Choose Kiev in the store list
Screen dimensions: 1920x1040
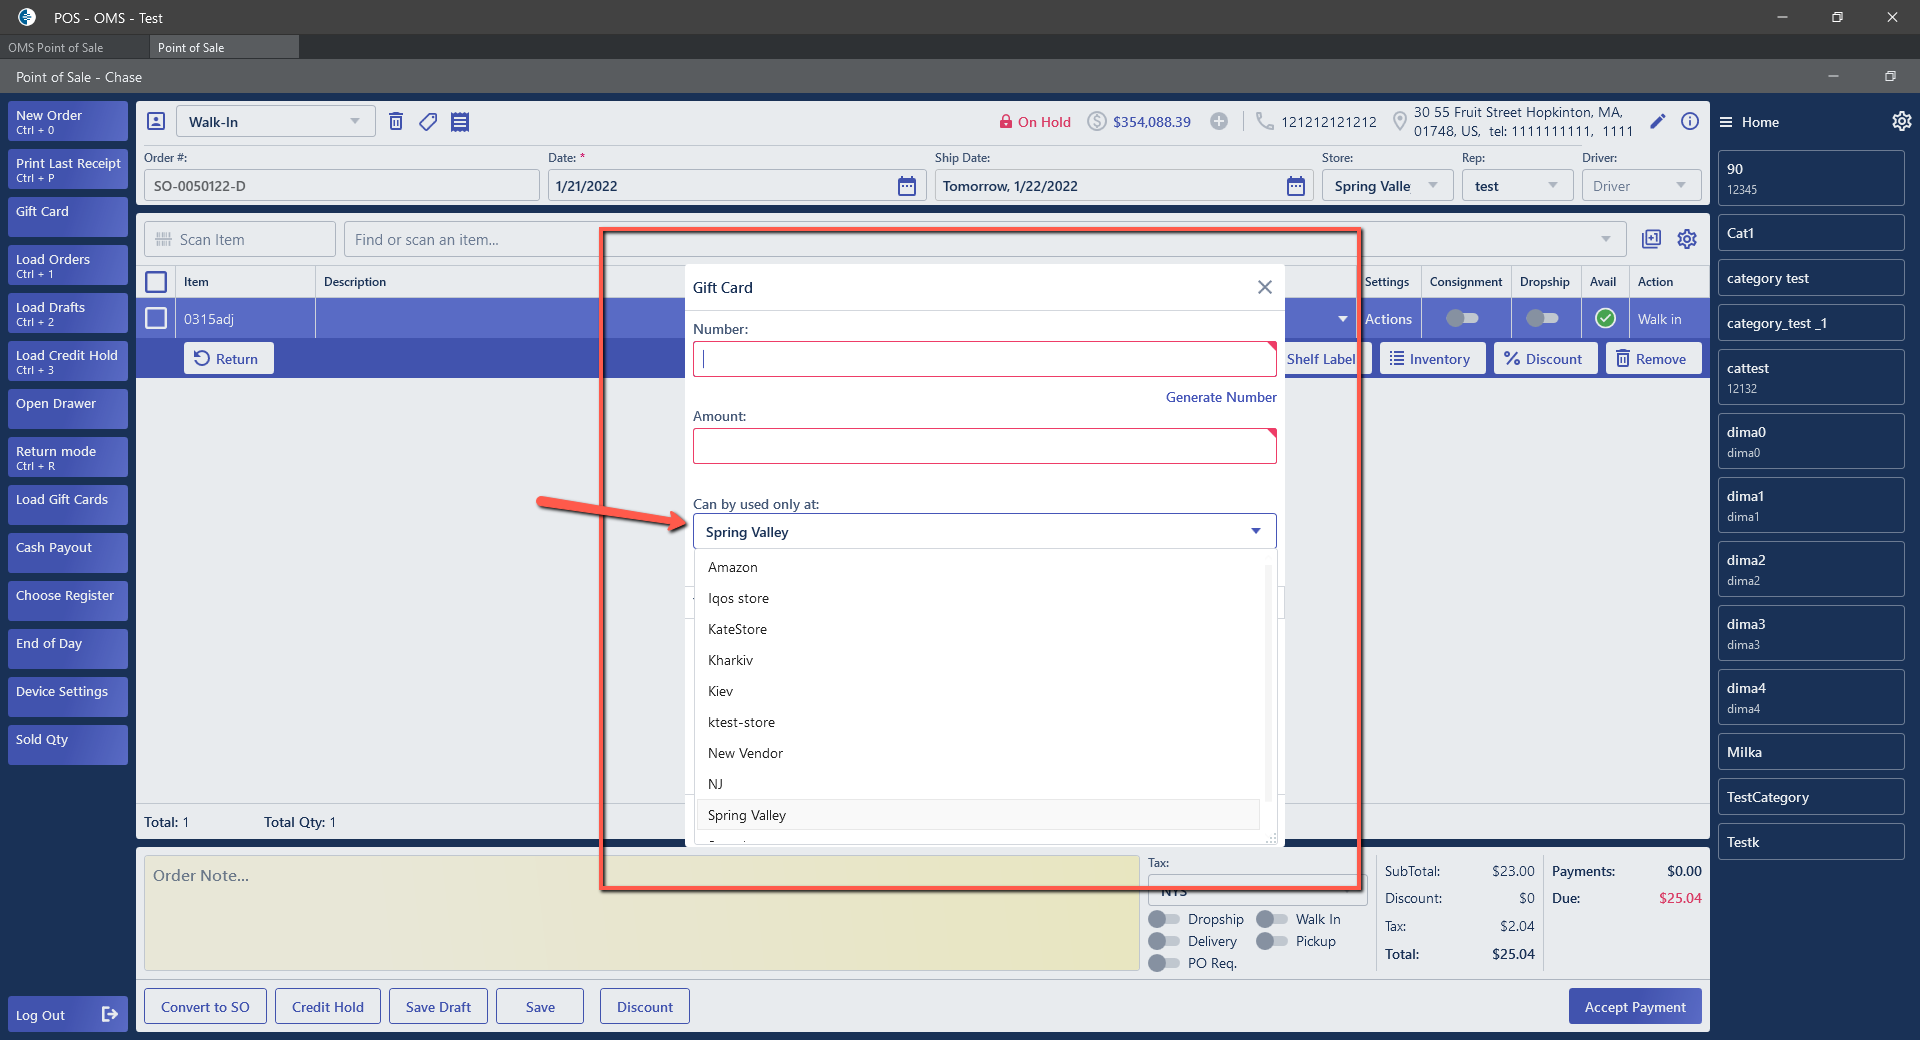click(978, 691)
